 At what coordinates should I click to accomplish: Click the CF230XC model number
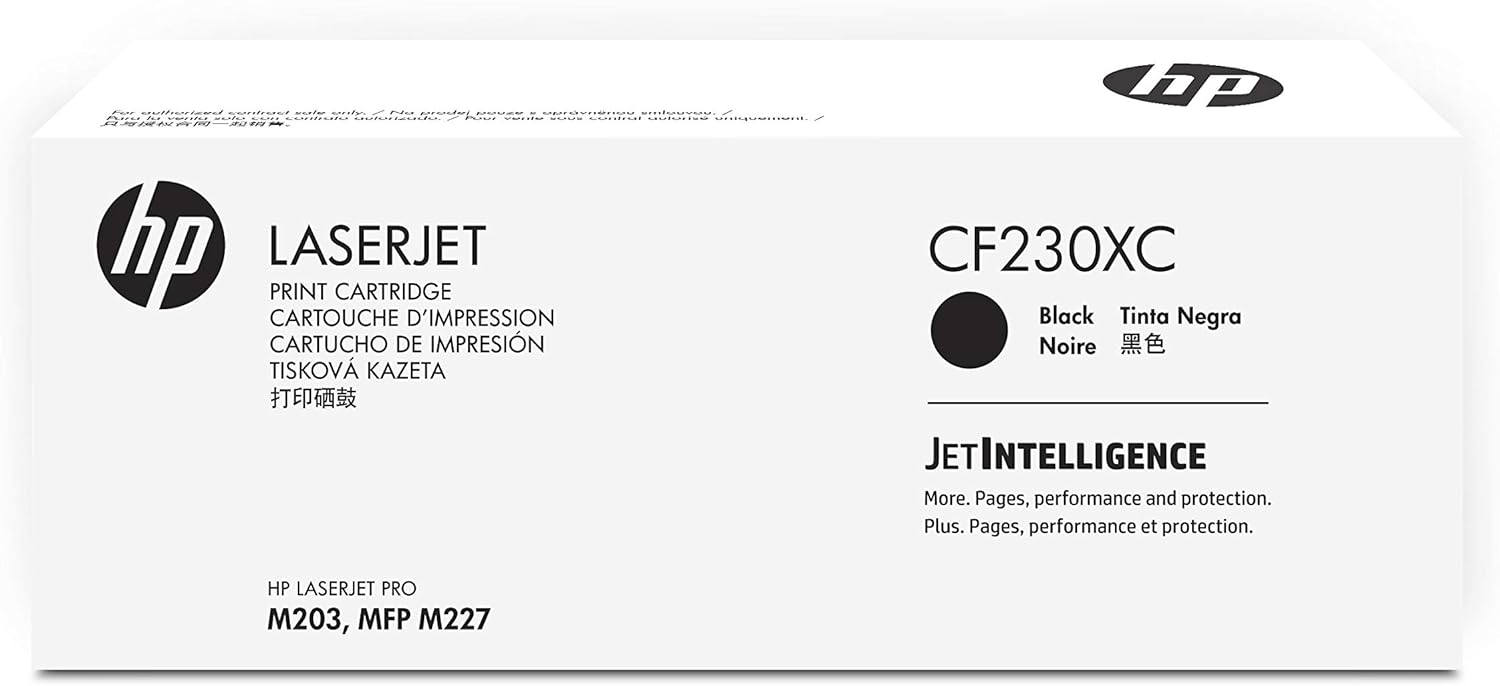tap(1052, 248)
